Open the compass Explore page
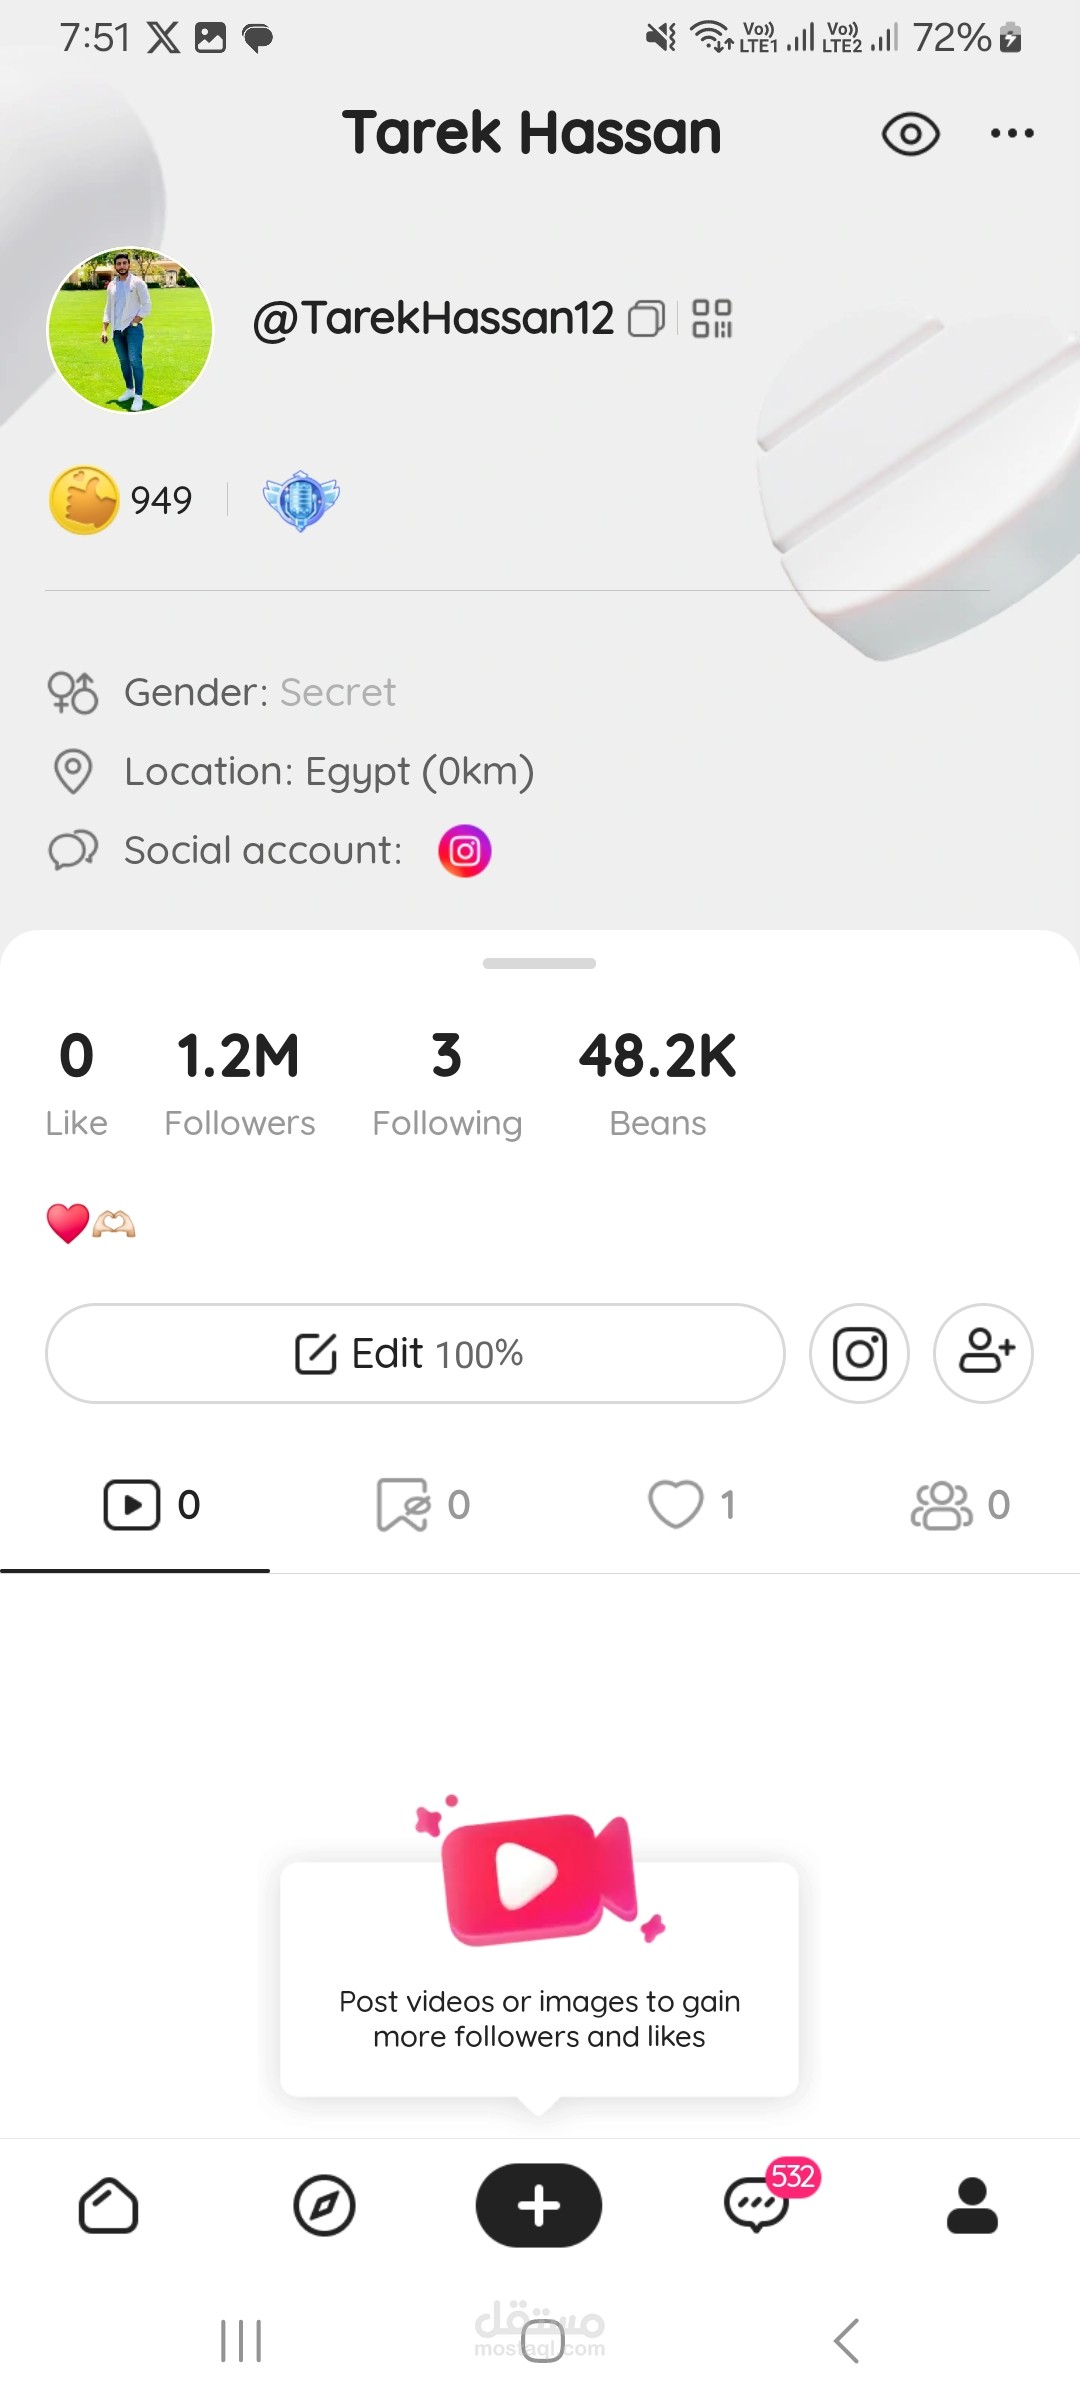 point(324,2205)
